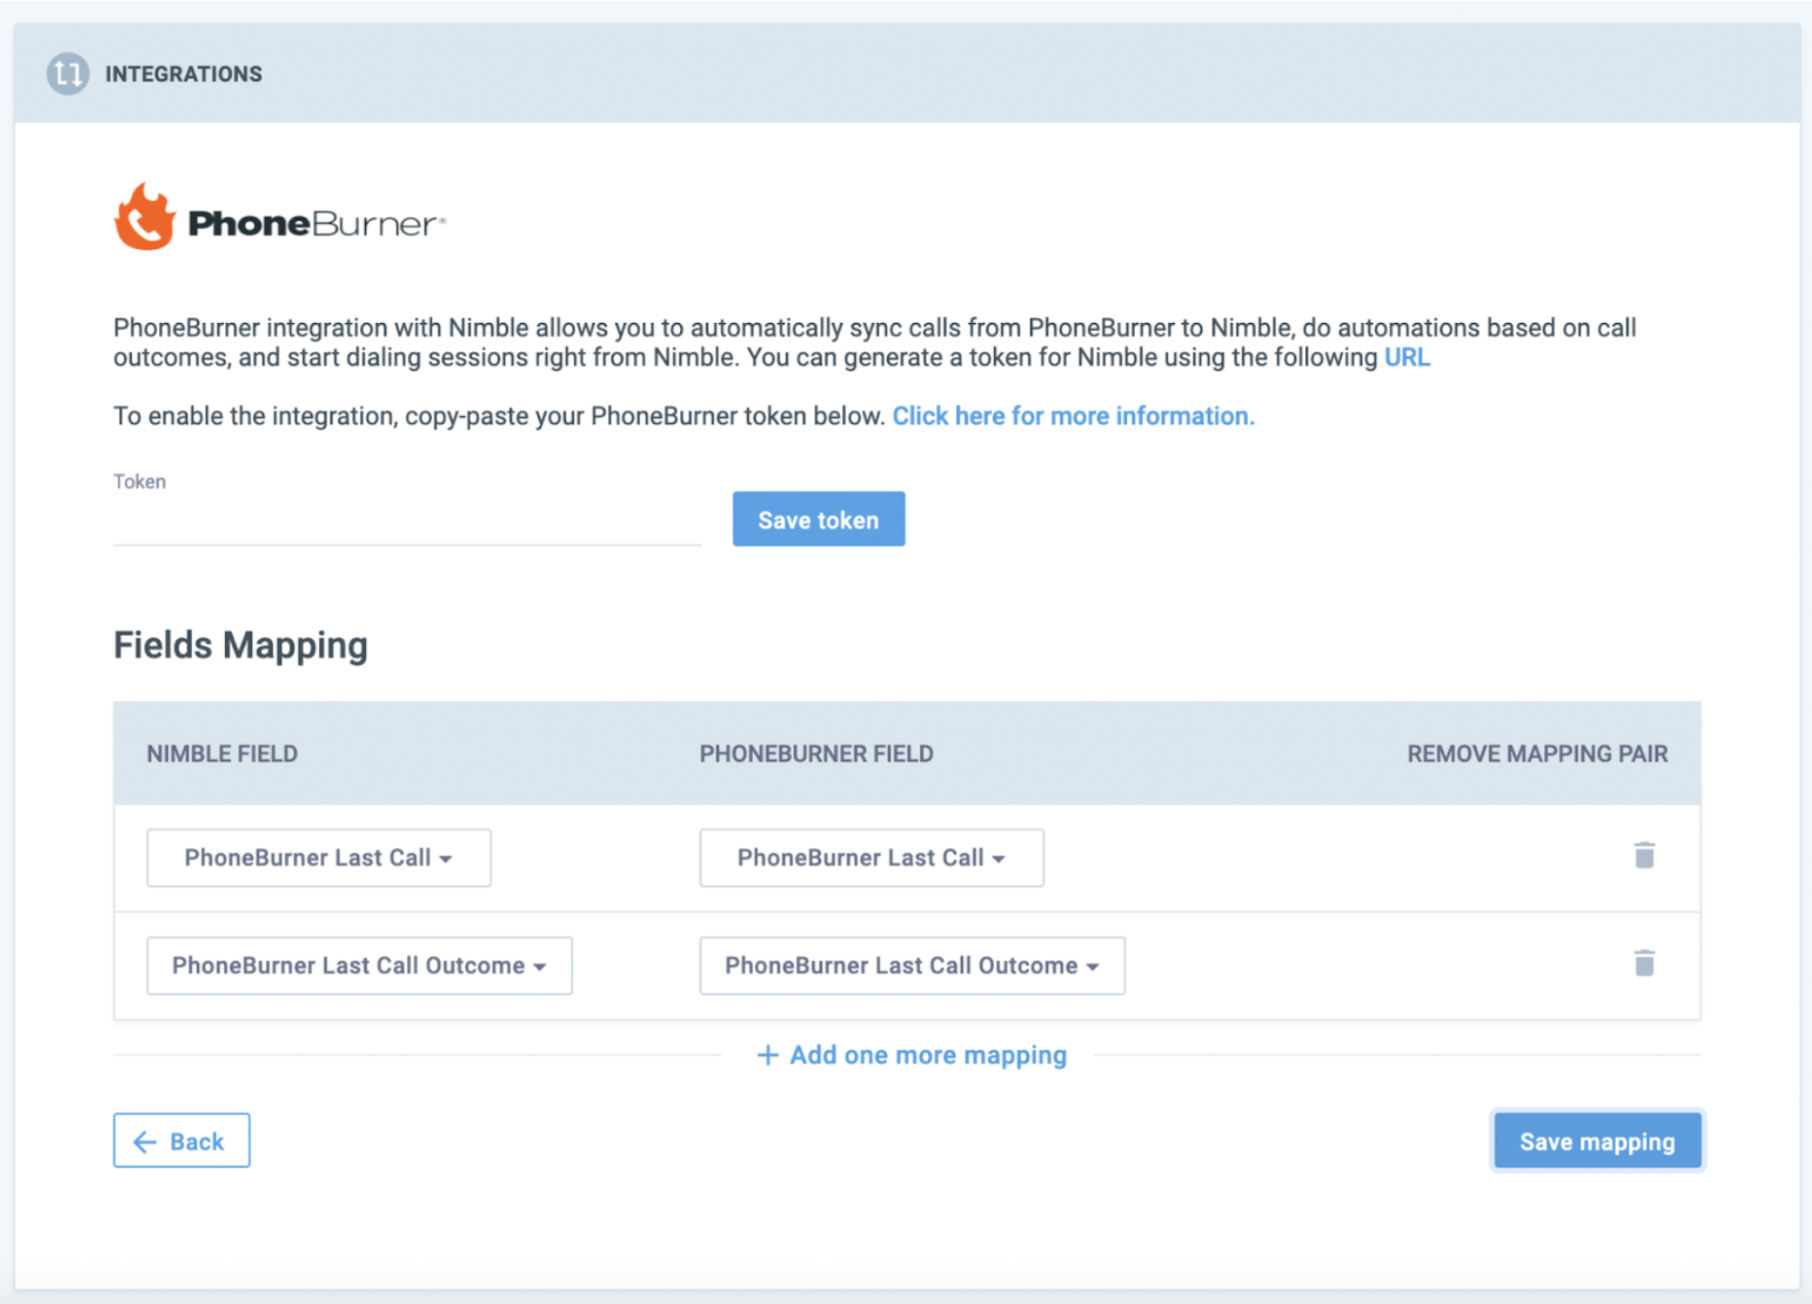
Task: Add one more mapping
Action: (x=912, y=1056)
